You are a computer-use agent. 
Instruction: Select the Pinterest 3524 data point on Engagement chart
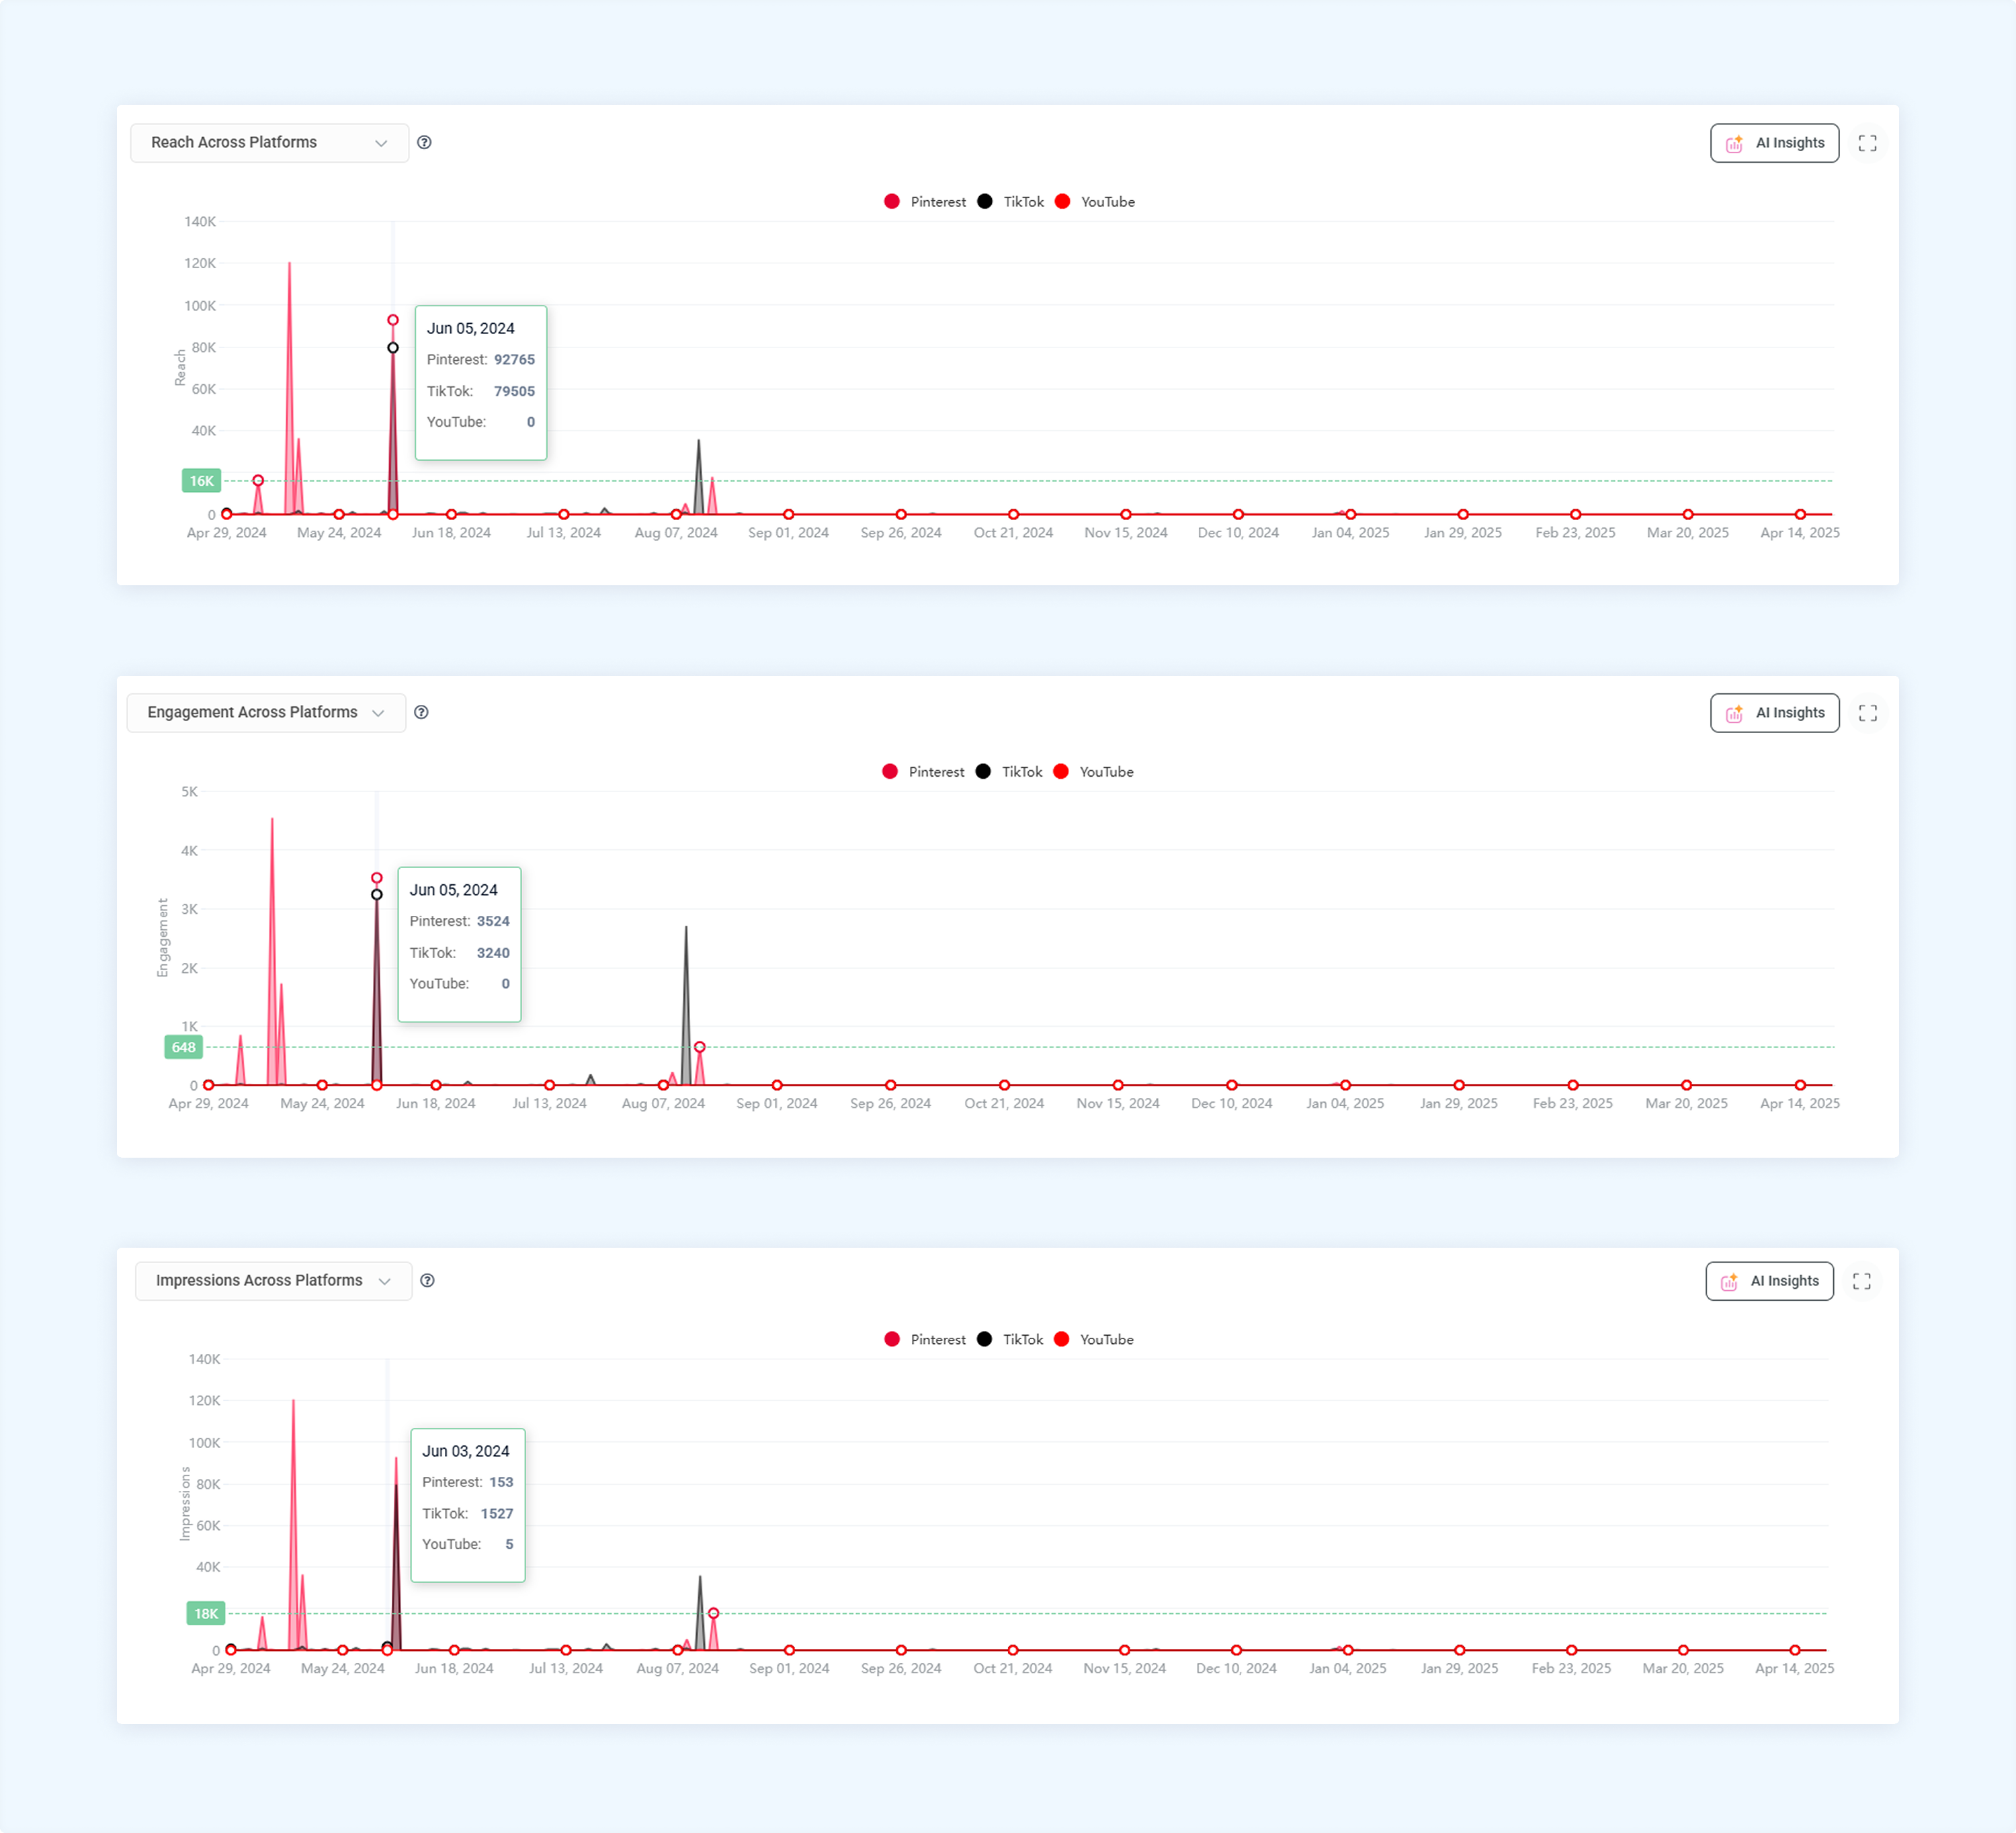pyautogui.click(x=377, y=878)
